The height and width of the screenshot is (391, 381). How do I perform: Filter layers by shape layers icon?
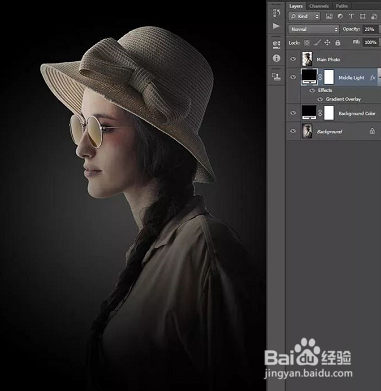click(362, 16)
